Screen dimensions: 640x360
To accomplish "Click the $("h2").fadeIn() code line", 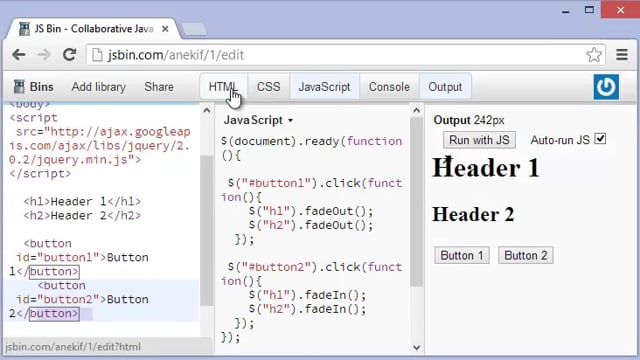I will click(x=307, y=309).
